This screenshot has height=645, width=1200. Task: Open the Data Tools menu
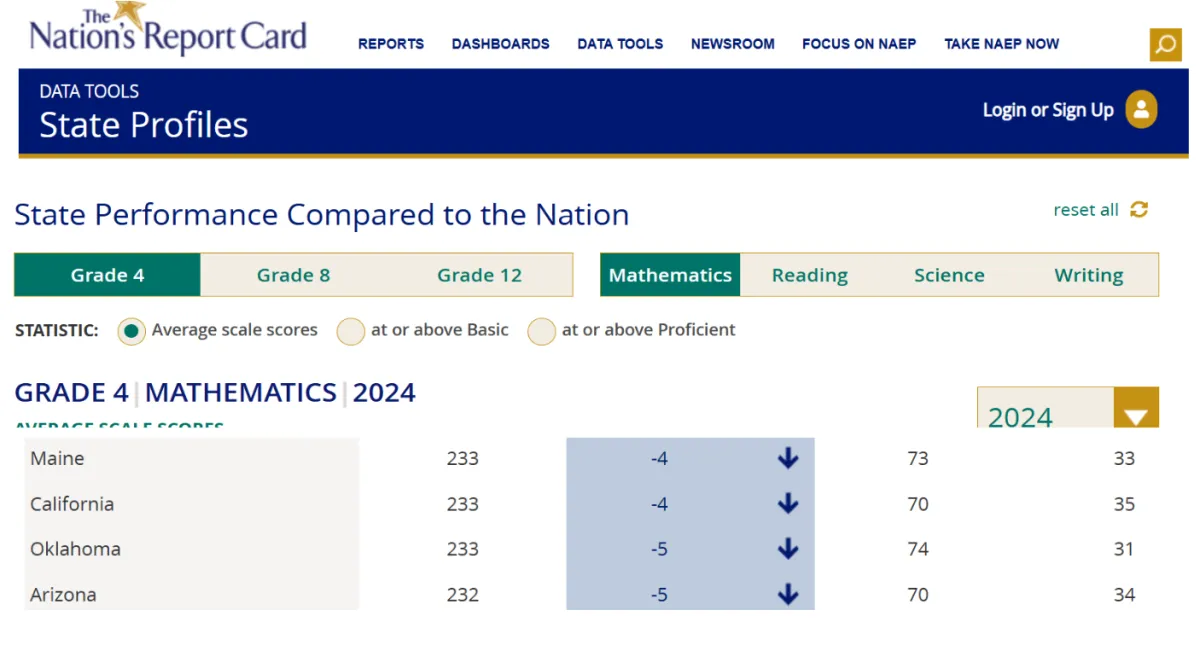click(620, 44)
